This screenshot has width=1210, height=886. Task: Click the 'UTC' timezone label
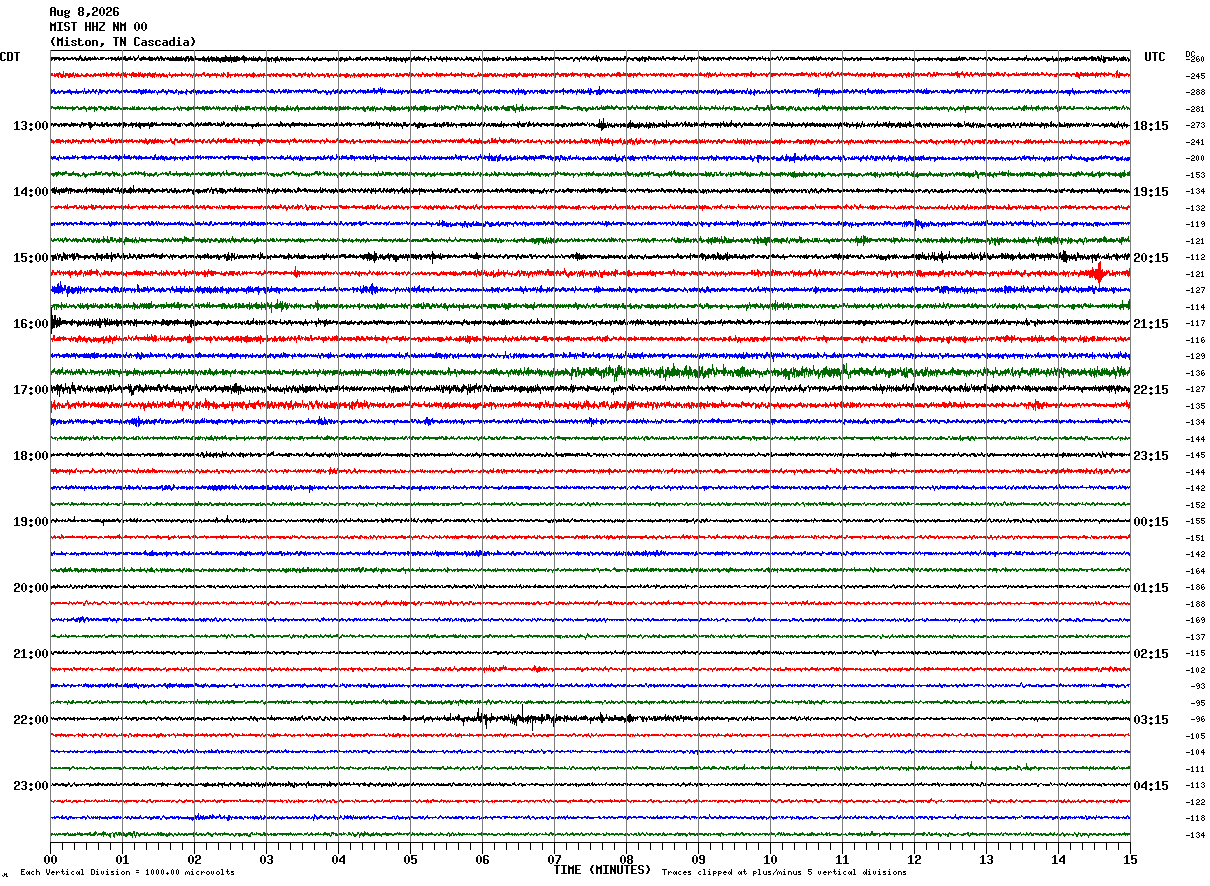[1155, 57]
